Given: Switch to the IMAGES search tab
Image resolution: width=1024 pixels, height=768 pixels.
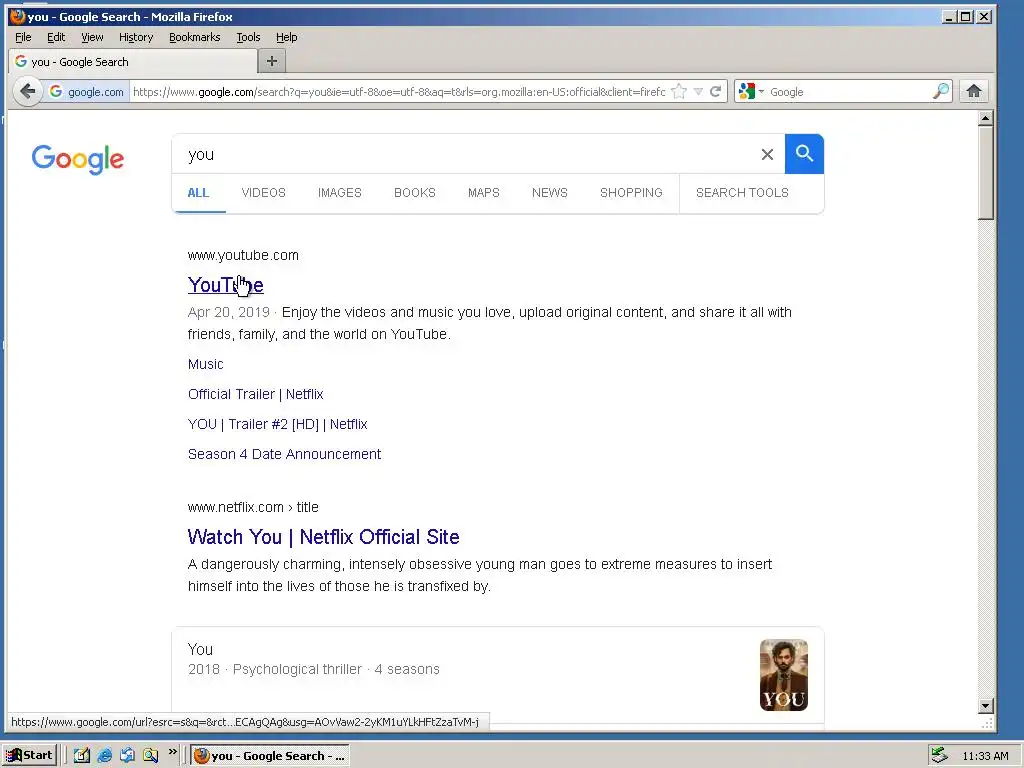Looking at the screenshot, I should click(x=340, y=193).
